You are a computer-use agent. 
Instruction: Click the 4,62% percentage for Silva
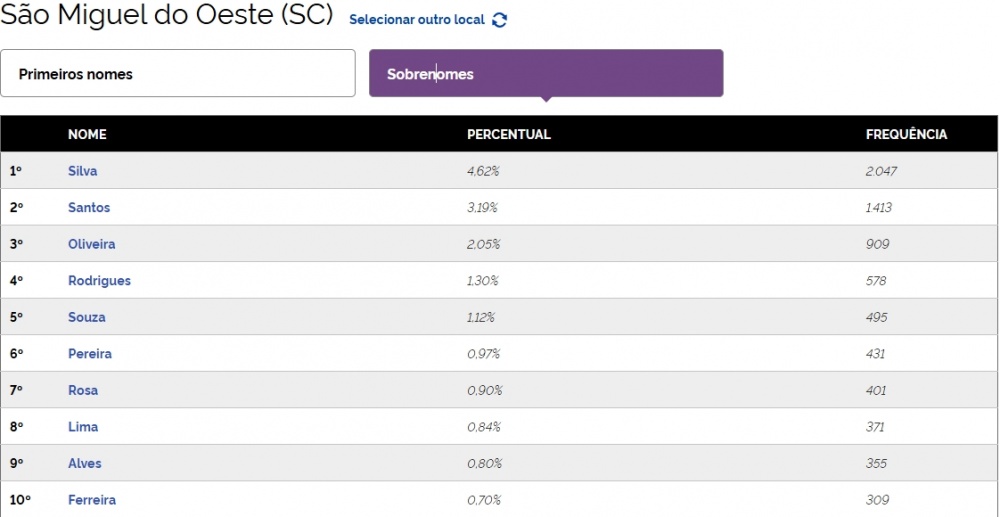pyautogui.click(x=483, y=171)
